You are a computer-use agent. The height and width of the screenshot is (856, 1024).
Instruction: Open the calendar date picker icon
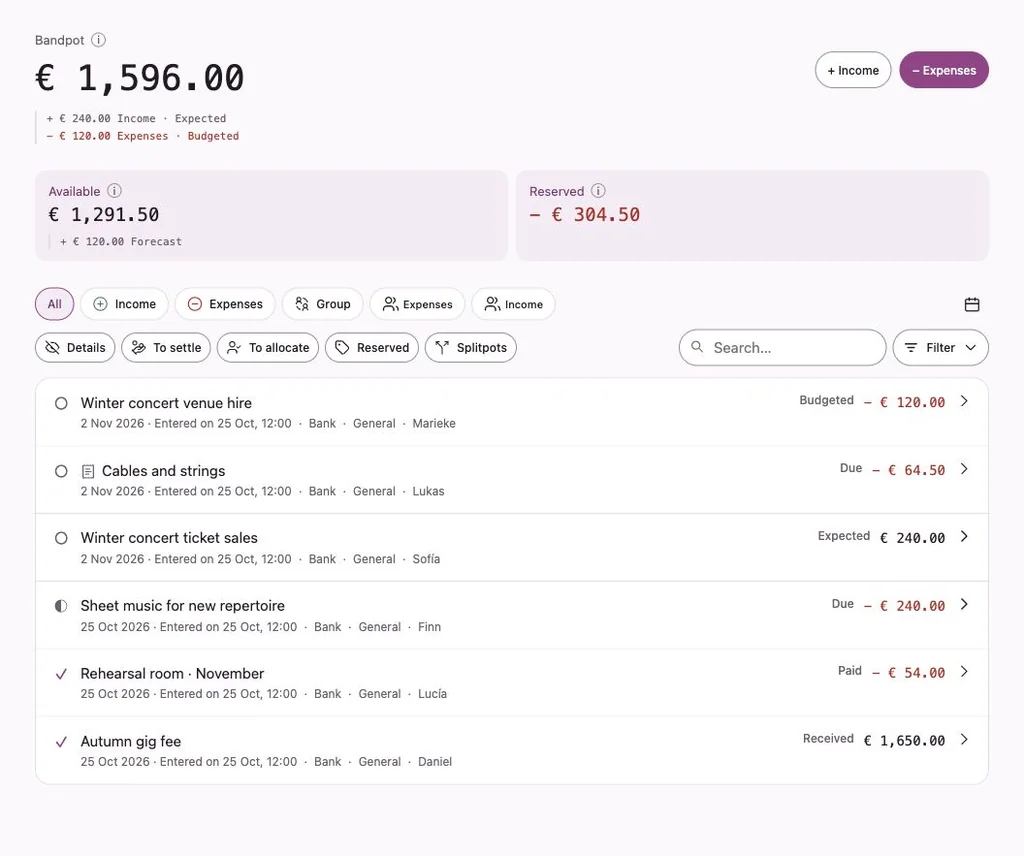972,304
